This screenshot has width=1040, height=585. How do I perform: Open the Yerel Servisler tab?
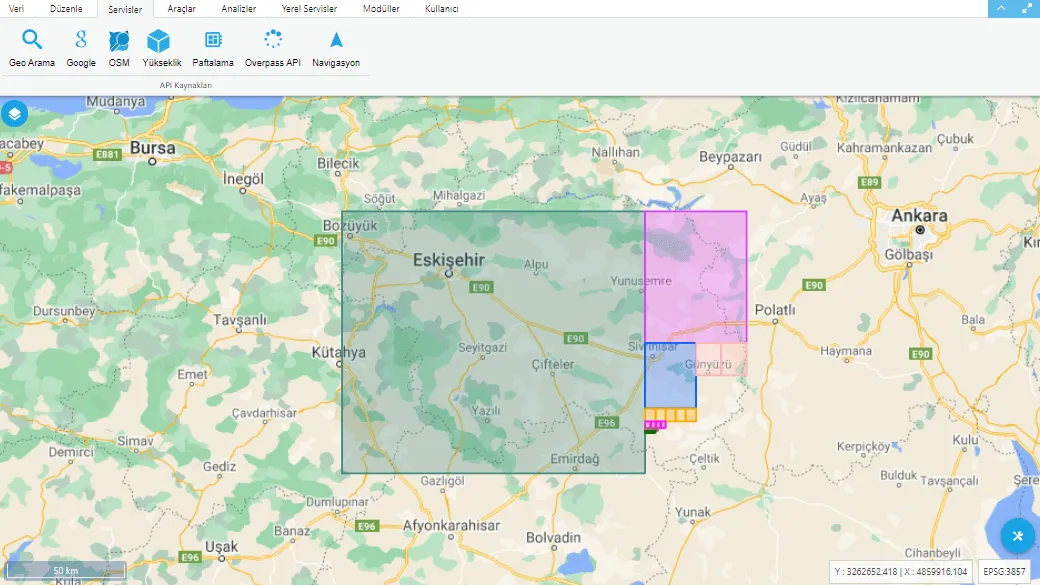point(309,9)
